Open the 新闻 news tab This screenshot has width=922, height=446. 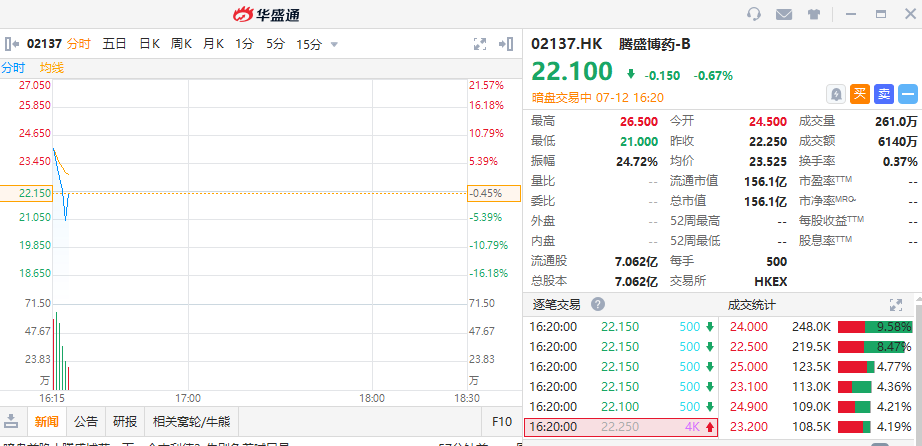[x=46, y=421]
